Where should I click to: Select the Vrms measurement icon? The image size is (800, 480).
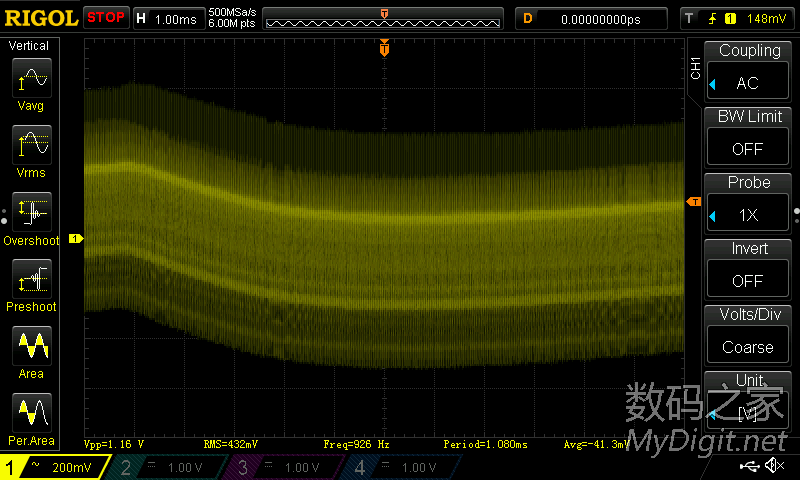coord(32,145)
